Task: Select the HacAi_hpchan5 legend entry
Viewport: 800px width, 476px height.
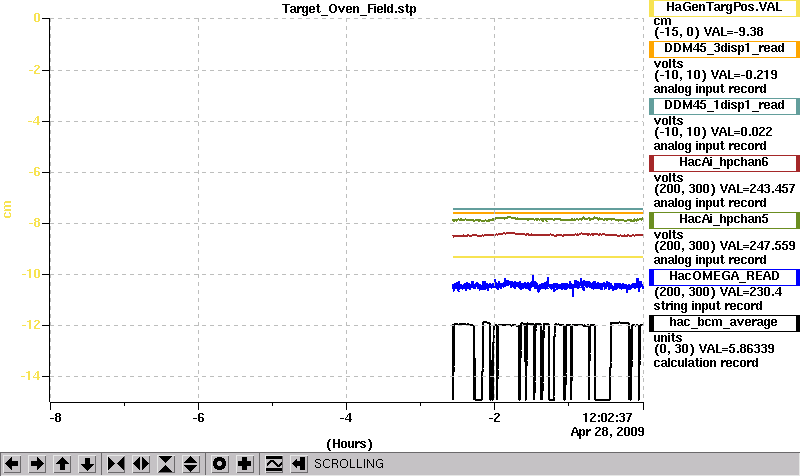Action: pyautogui.click(x=724, y=220)
